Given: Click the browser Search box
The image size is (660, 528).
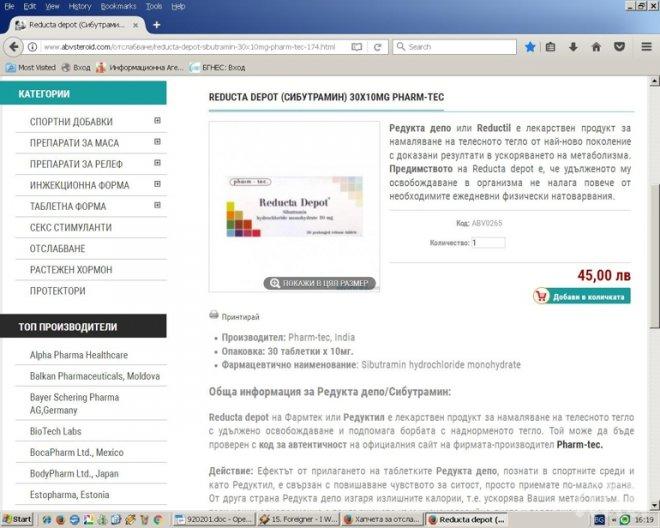Looking at the screenshot, I should [455, 47].
